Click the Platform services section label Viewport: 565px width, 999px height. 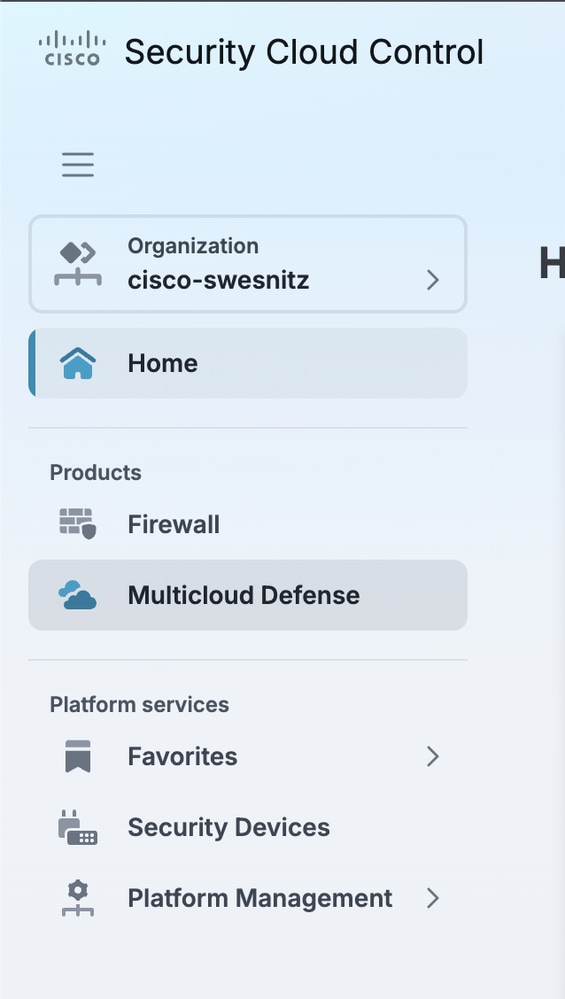139,705
